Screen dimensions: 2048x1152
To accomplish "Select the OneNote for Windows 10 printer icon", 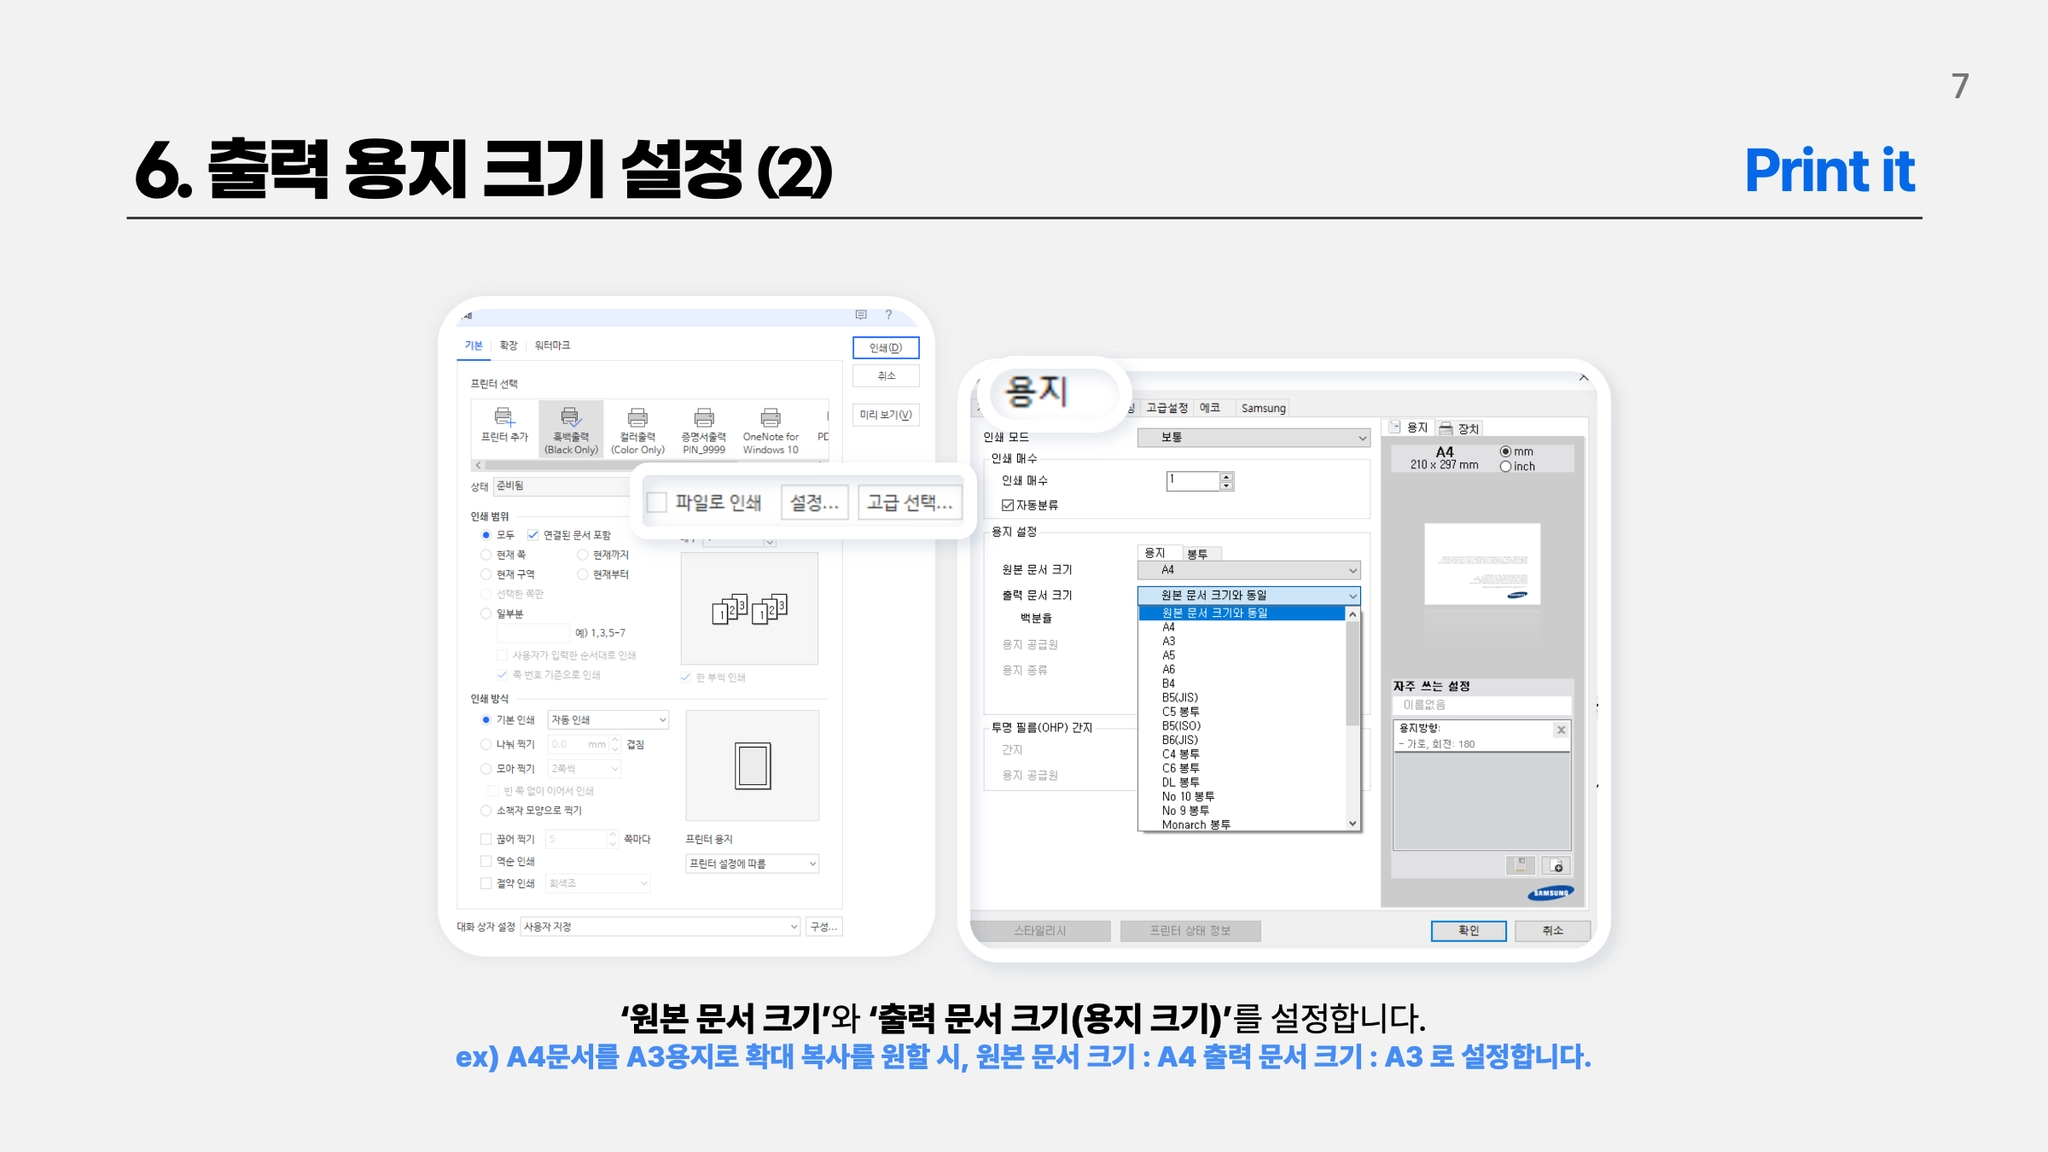I will pos(770,418).
